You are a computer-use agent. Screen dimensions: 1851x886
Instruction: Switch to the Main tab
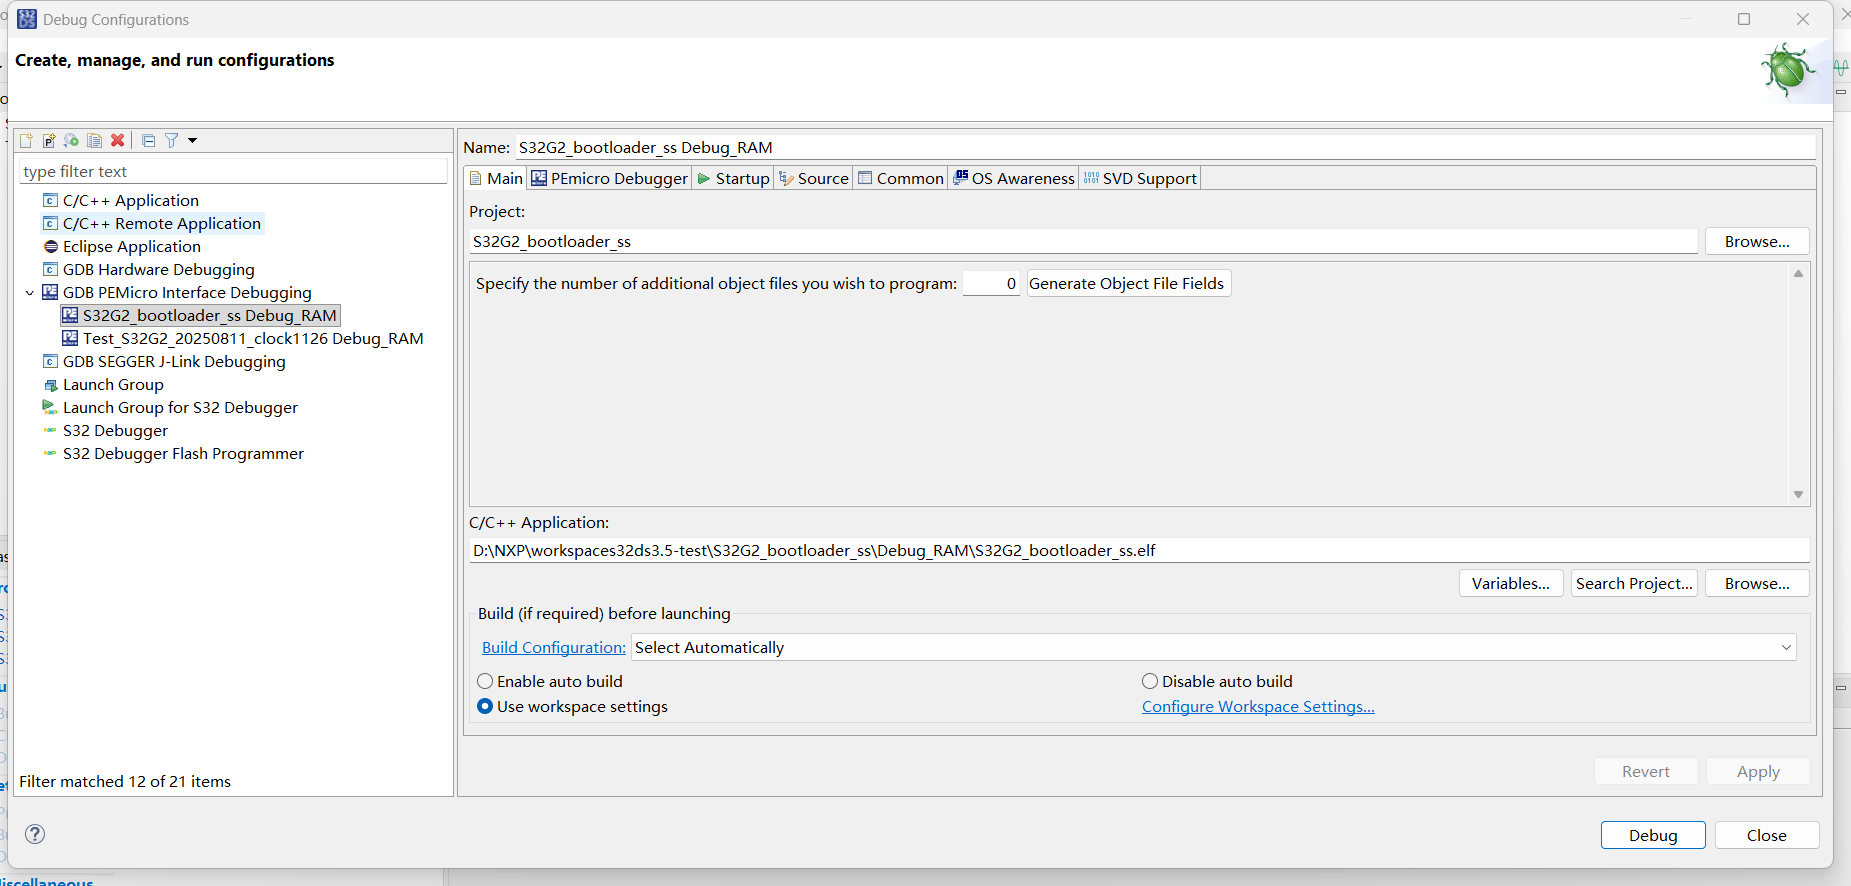[496, 179]
